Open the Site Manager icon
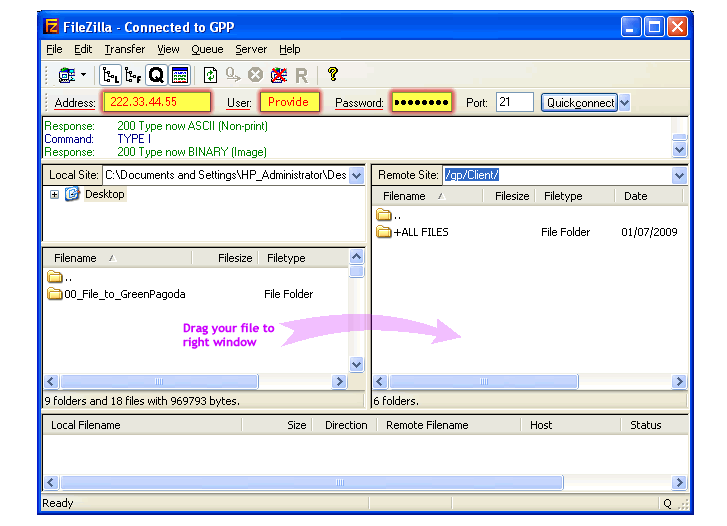 67,75
